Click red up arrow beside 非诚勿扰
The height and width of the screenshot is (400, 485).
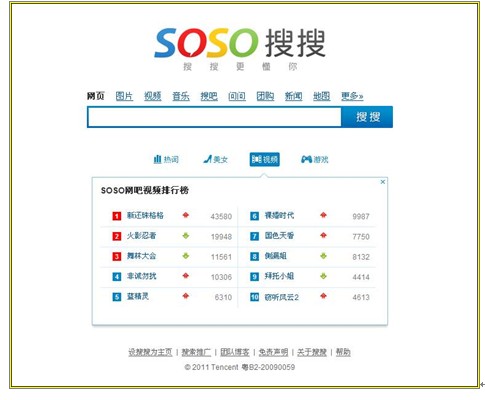[x=186, y=276]
